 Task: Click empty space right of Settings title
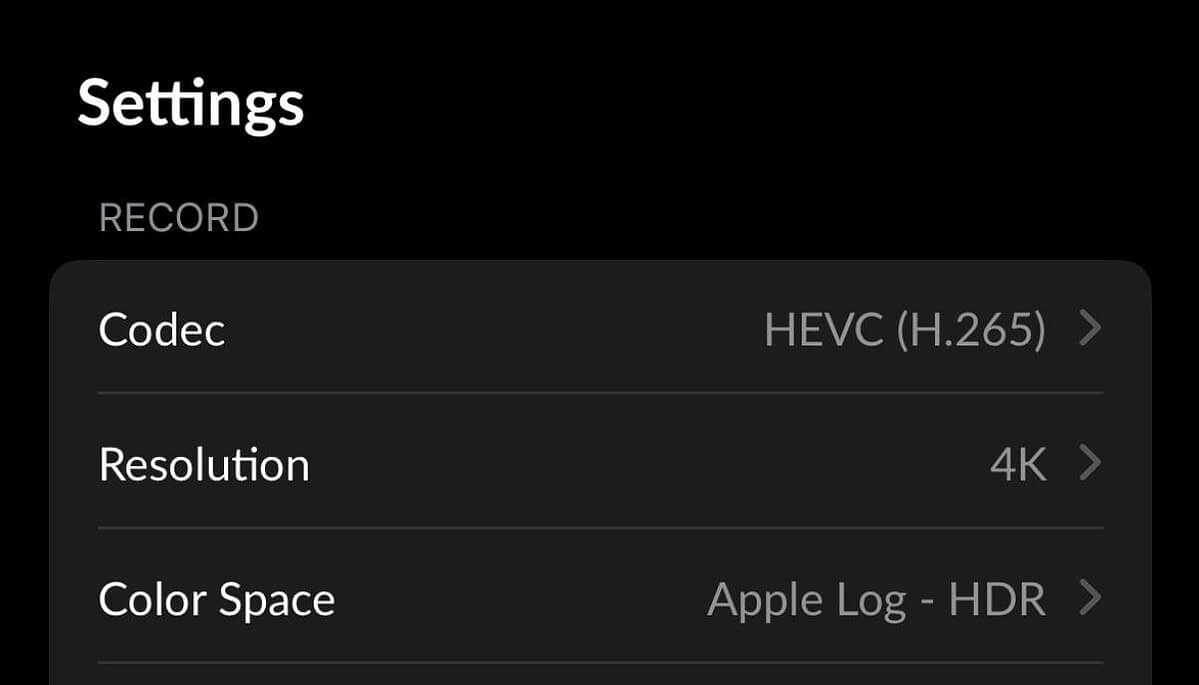pyautogui.click(x=700, y=104)
